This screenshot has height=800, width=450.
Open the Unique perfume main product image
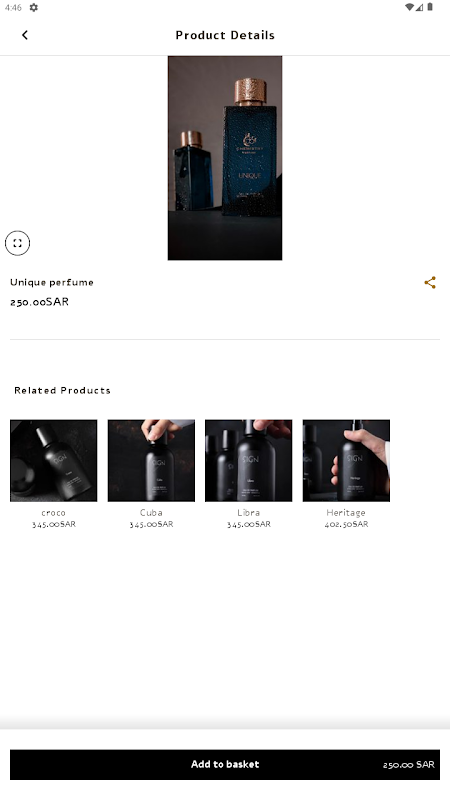tap(225, 158)
